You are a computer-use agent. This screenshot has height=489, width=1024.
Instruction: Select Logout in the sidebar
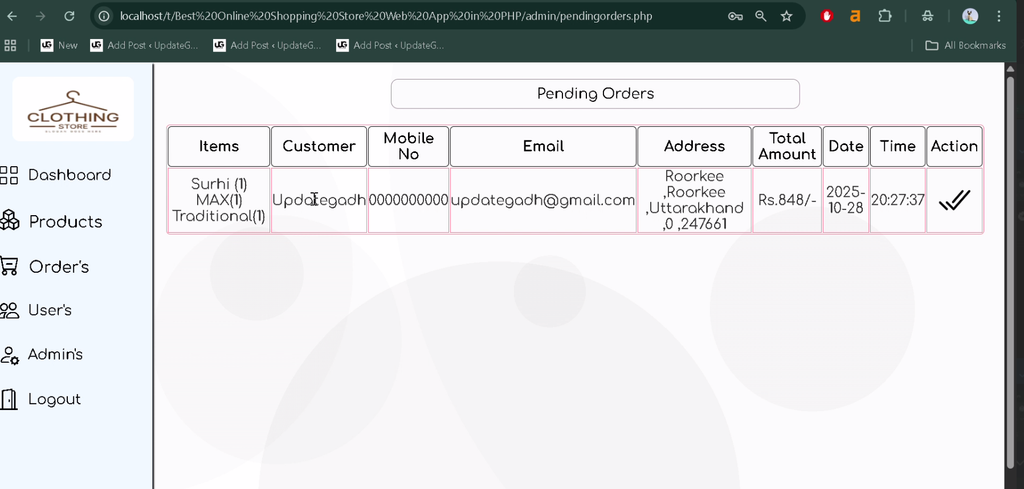click(54, 399)
